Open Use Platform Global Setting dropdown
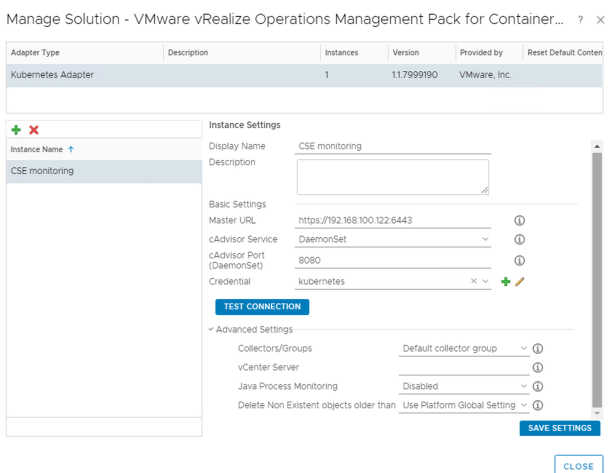The image size is (615, 473). pos(524,405)
